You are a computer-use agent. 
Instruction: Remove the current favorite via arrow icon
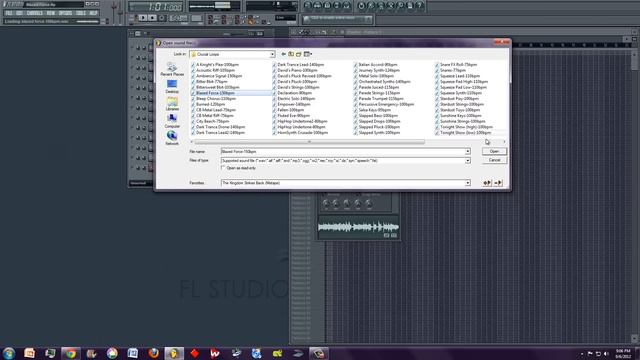click(x=498, y=183)
